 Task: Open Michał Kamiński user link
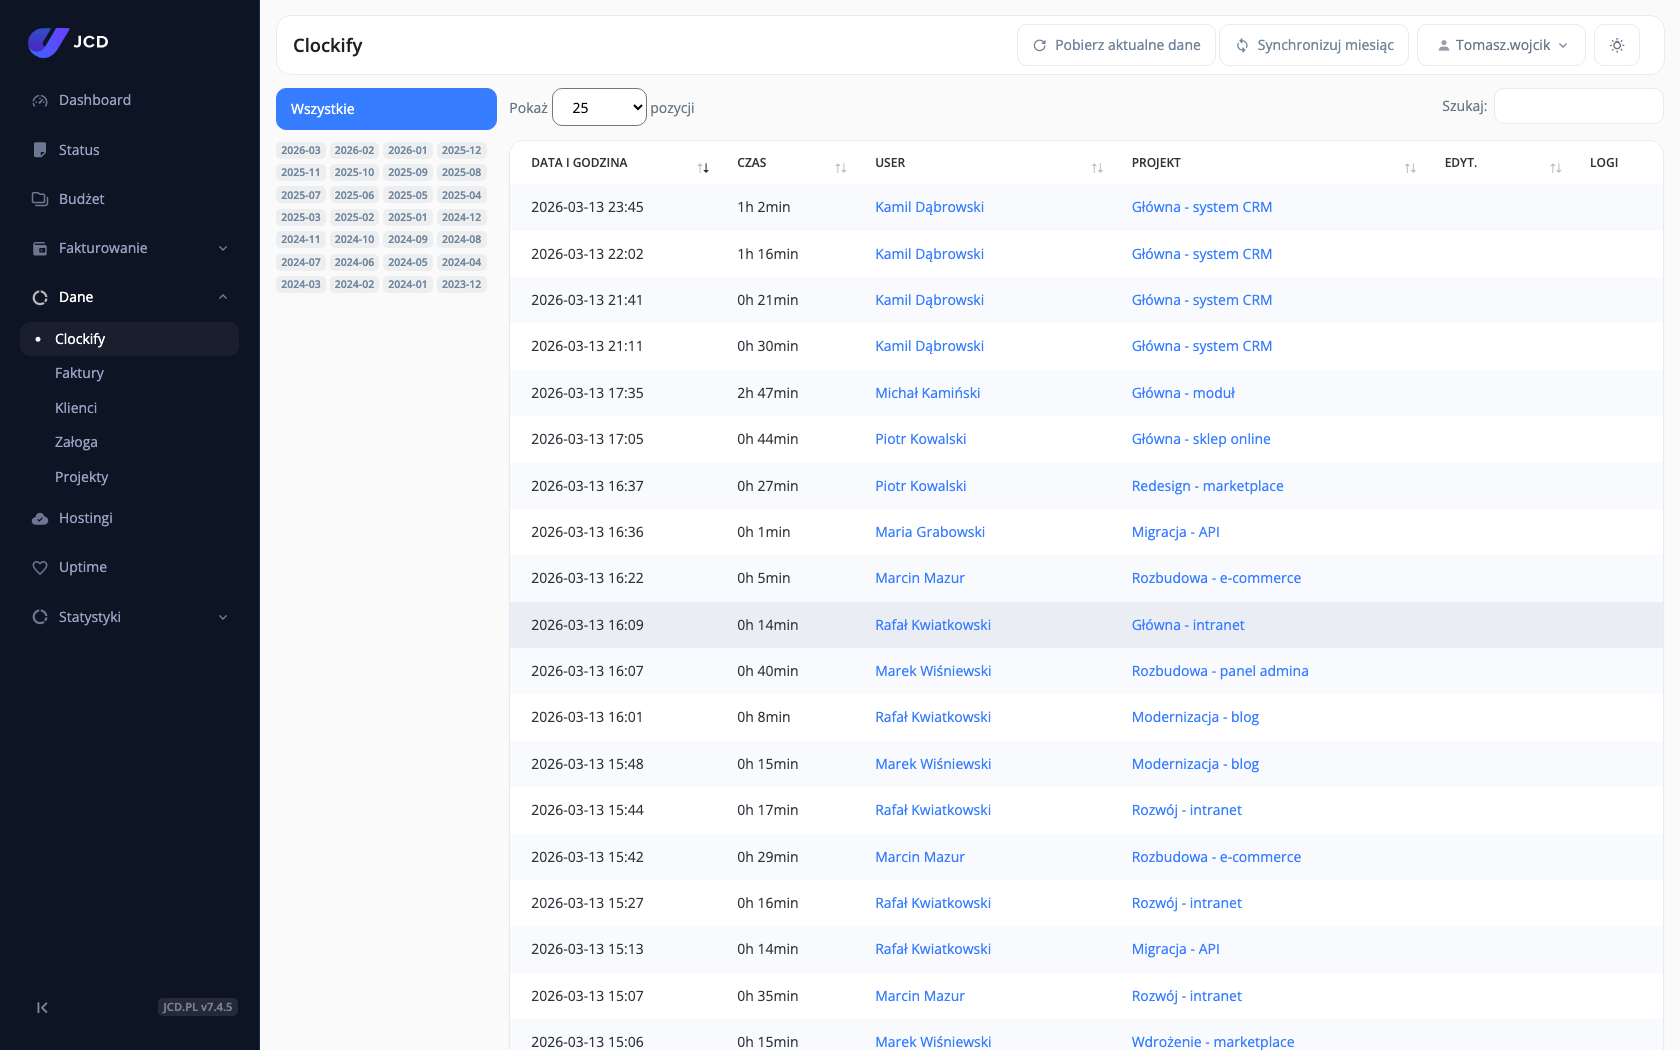(927, 393)
